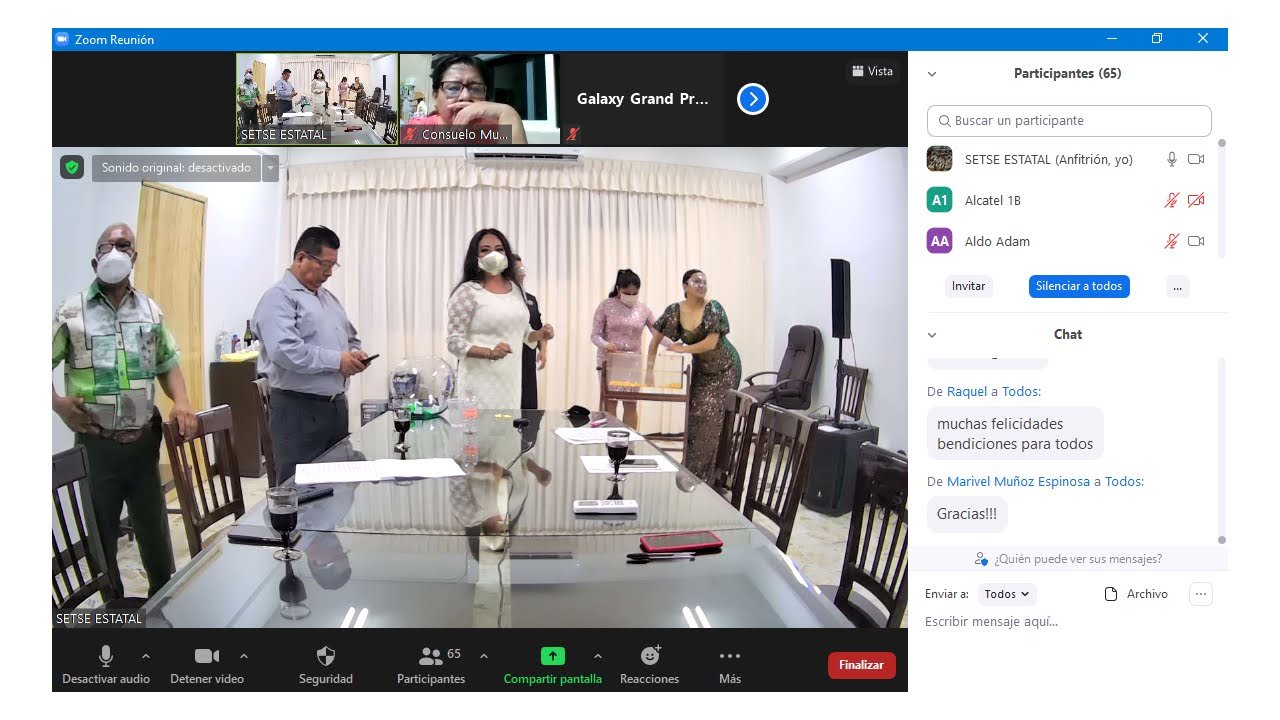1280x720 pixels.
Task: Click Todos recipient link after Raquel
Action: pos(1021,391)
